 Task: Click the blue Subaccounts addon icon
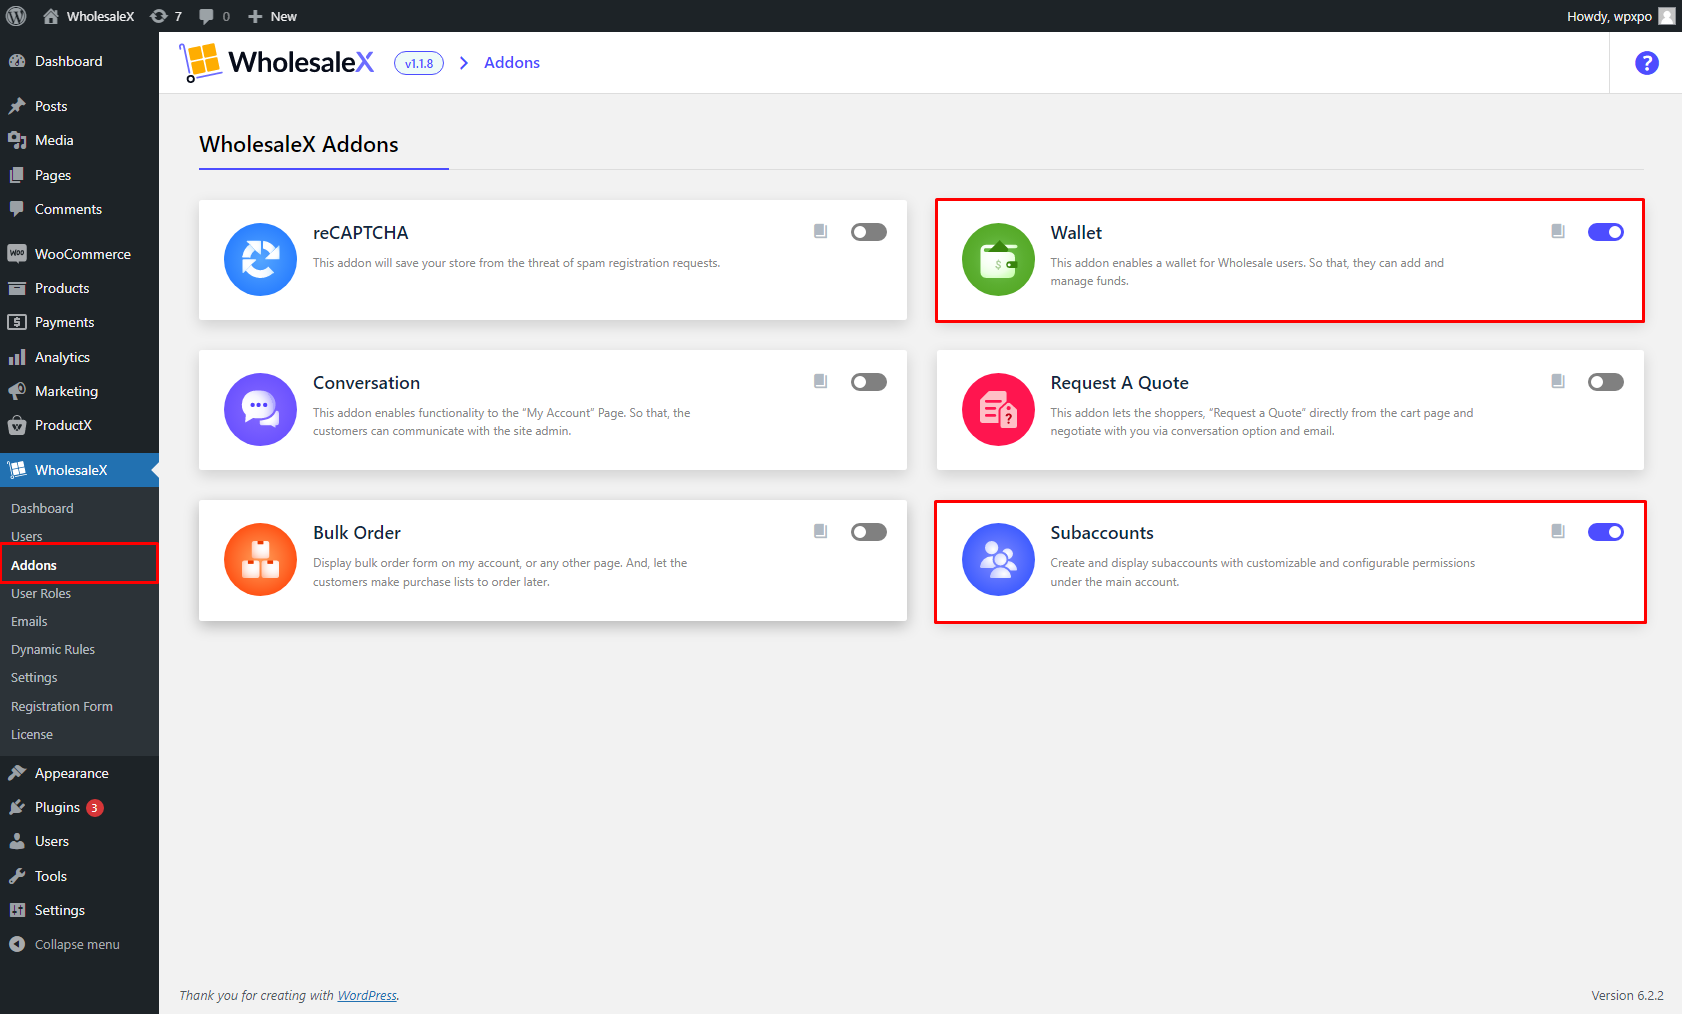click(998, 559)
